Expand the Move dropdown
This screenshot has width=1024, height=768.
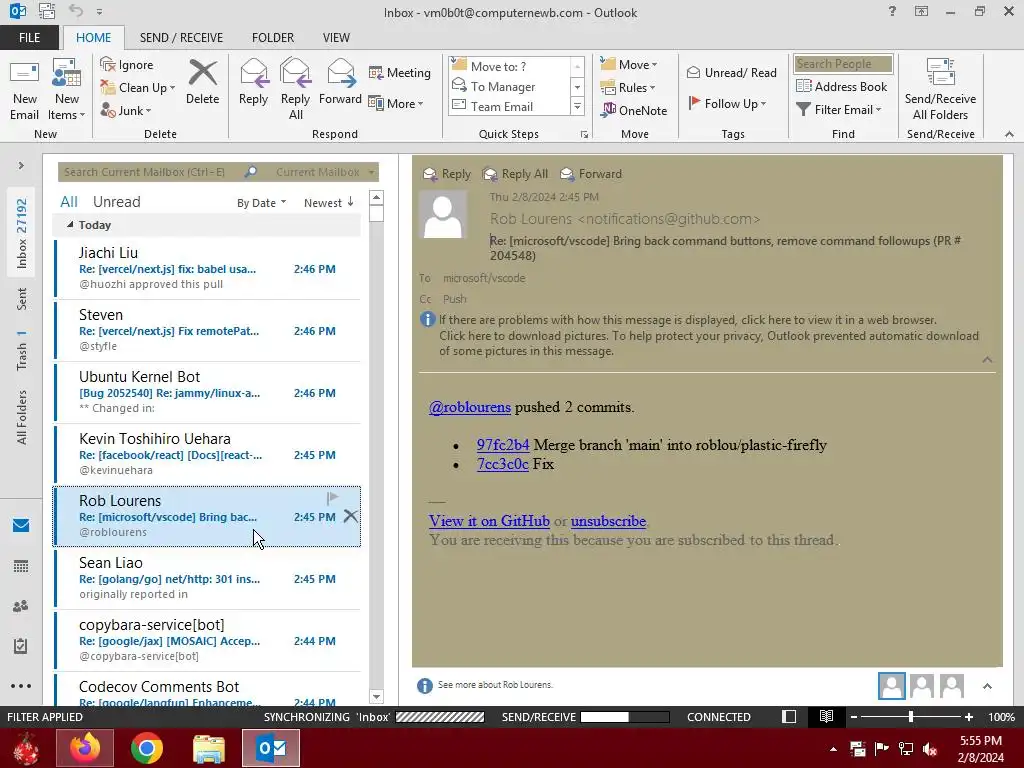[629, 65]
